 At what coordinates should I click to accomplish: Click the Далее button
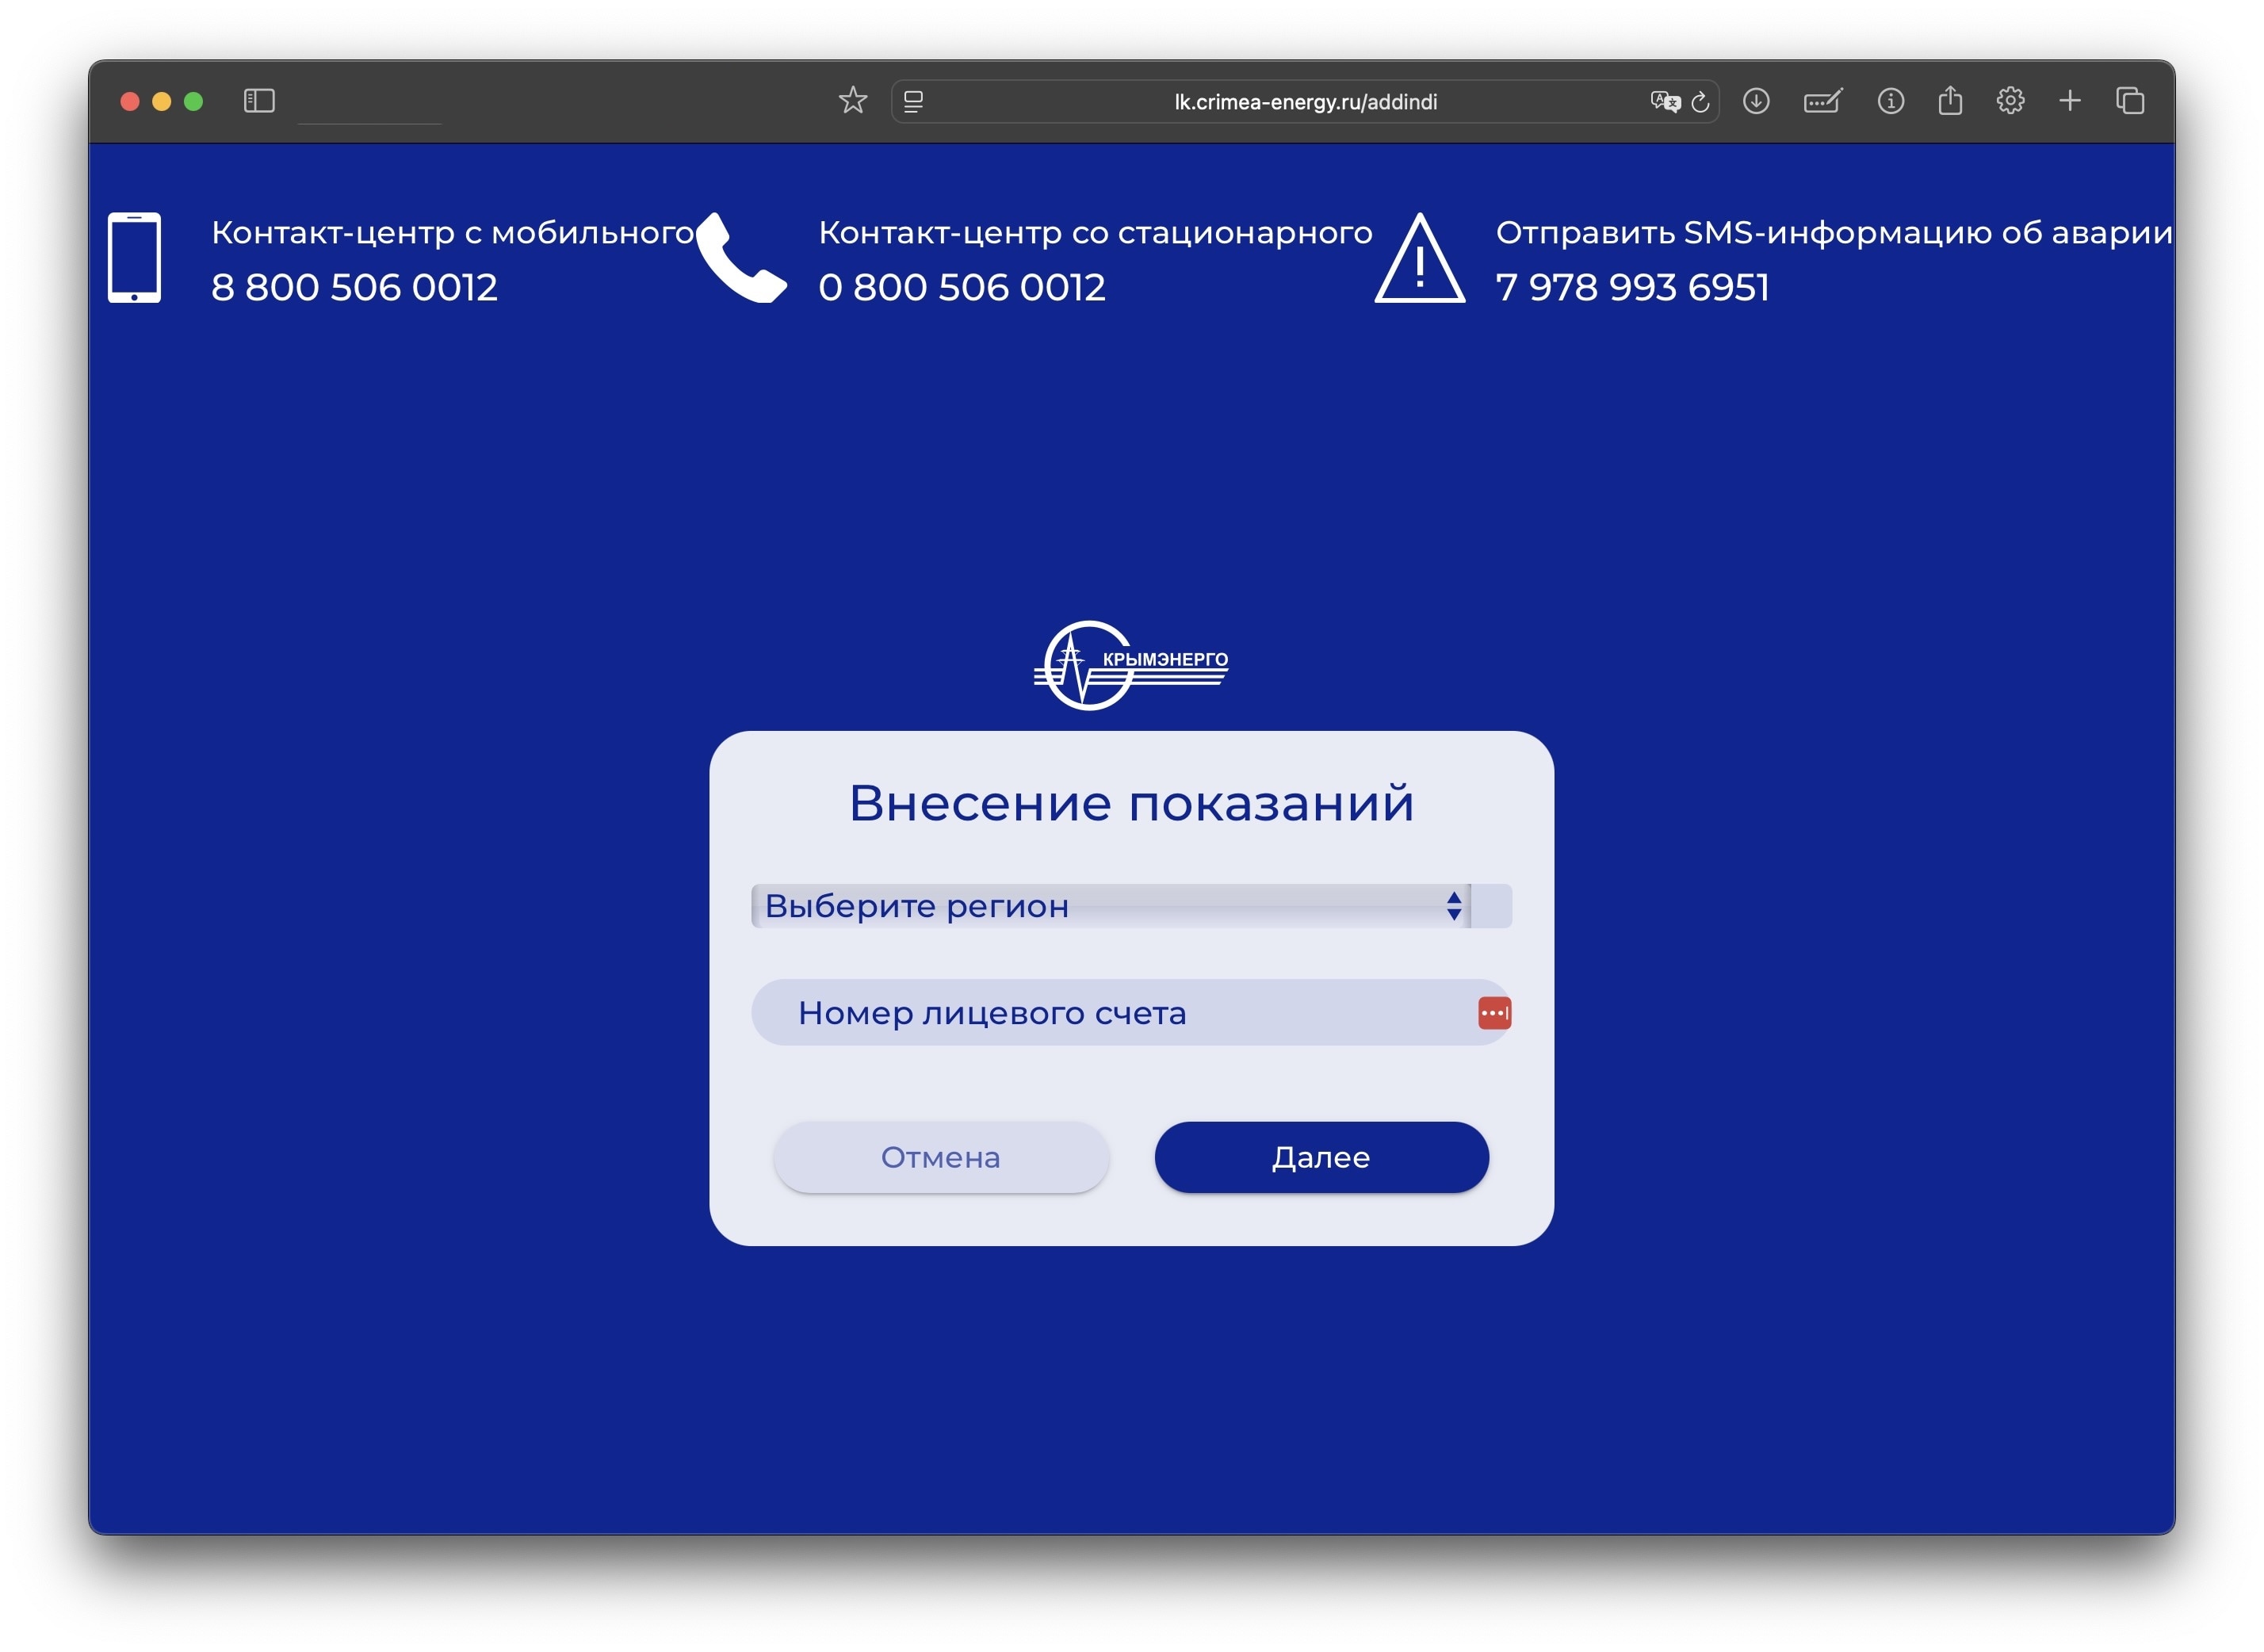tap(1321, 1157)
